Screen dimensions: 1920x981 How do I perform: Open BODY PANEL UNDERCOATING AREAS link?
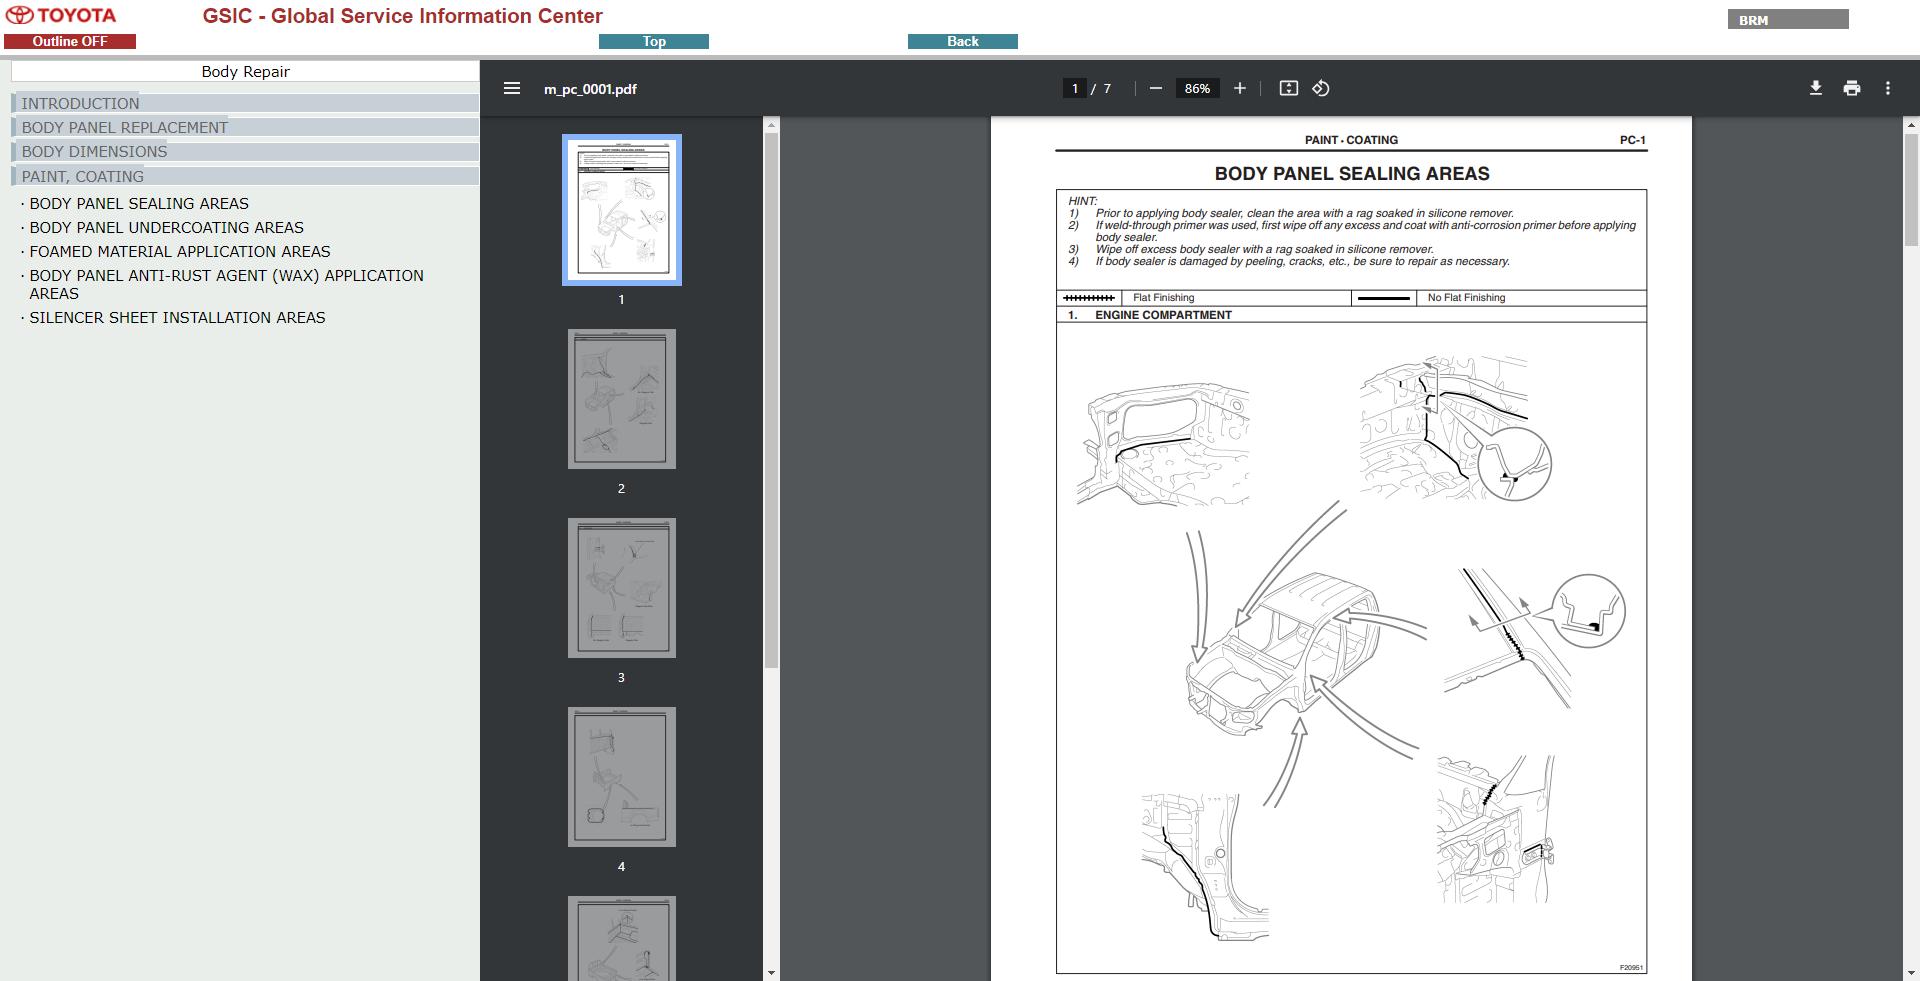pos(166,227)
